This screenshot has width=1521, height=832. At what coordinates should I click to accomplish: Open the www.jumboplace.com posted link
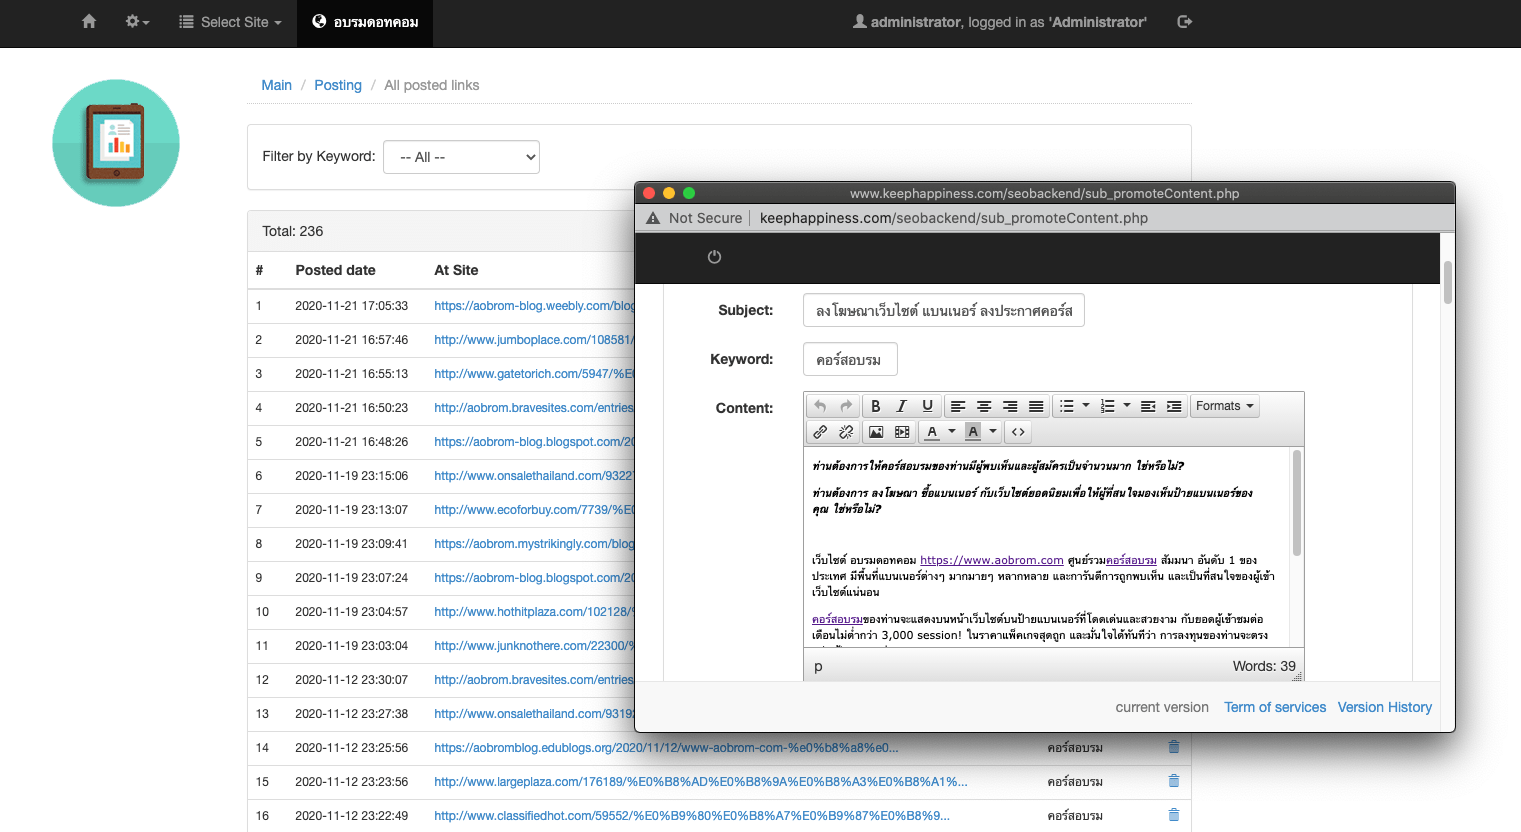[x=534, y=340]
